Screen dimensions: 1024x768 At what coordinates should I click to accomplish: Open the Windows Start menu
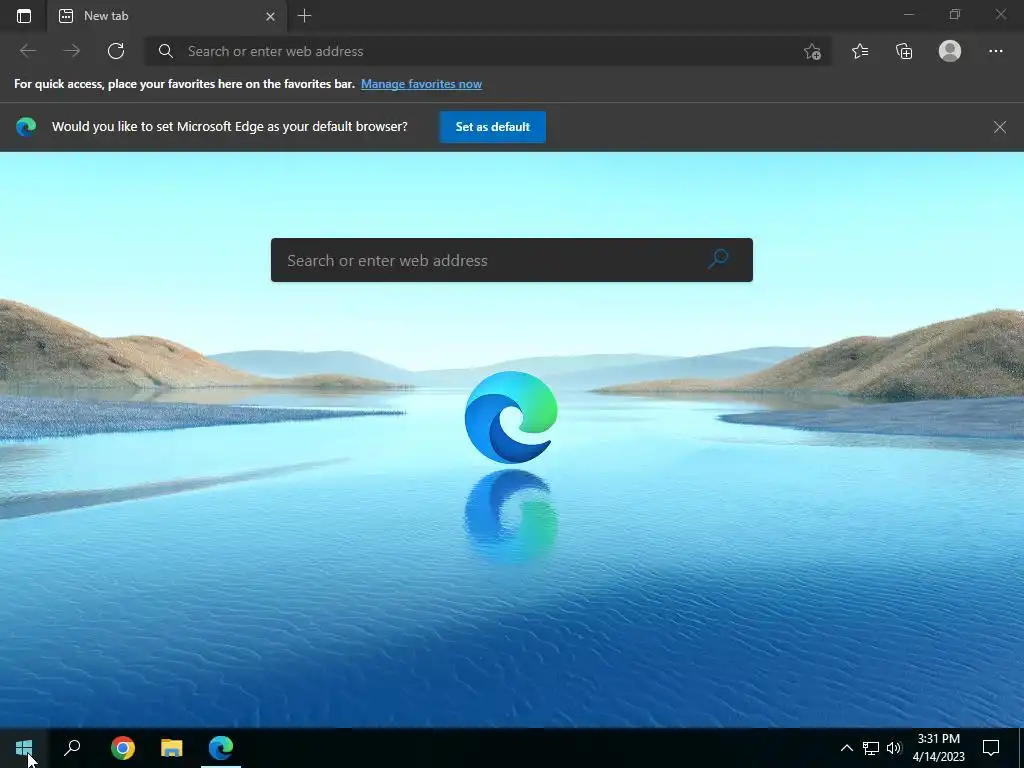tap(24, 748)
